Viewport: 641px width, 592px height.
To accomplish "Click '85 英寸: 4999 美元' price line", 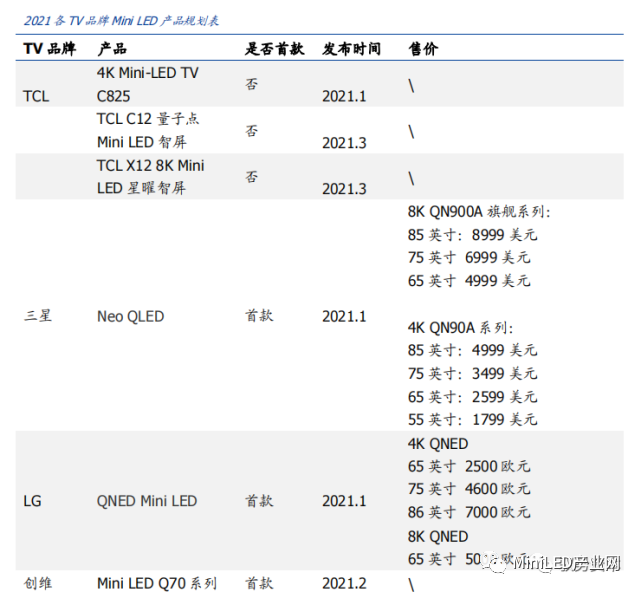I will pyautogui.click(x=472, y=350).
